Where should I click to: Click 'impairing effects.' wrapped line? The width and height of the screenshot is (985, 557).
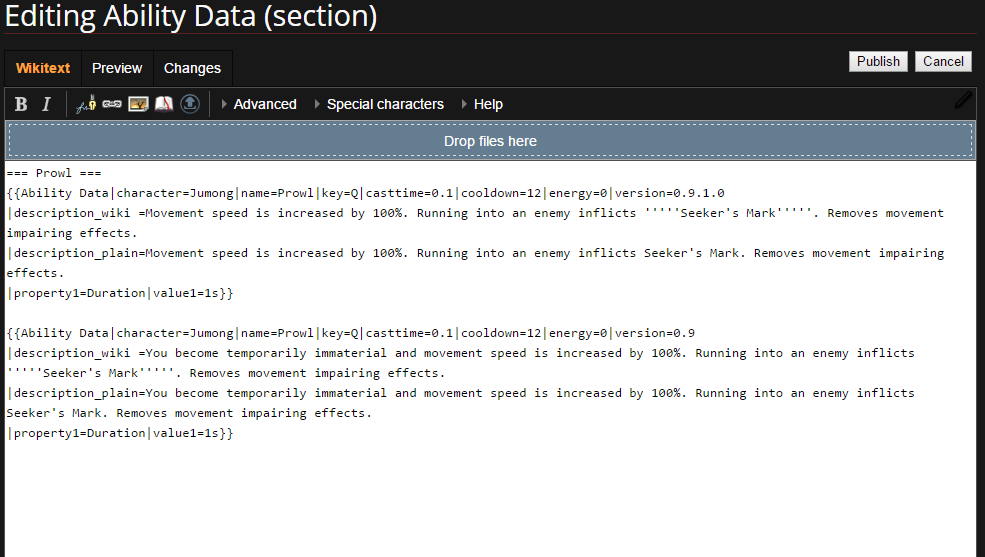(72, 233)
